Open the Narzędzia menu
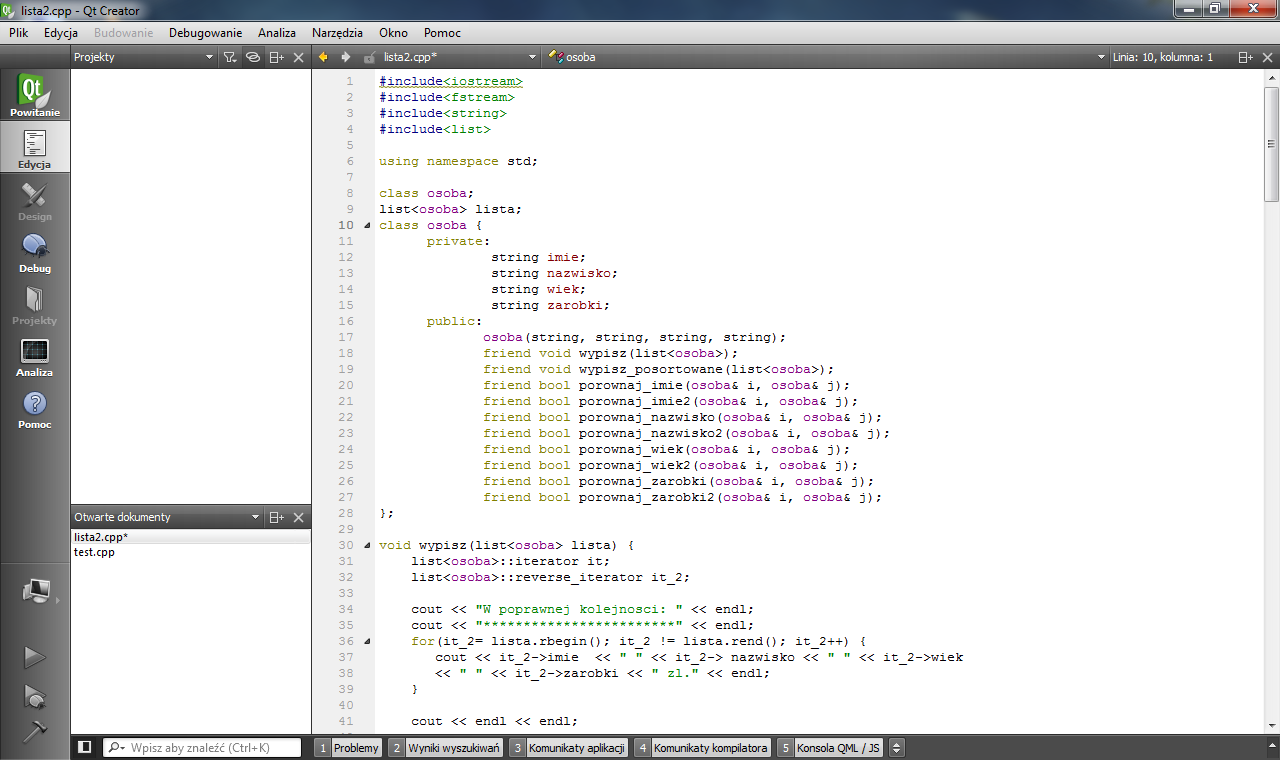 pyautogui.click(x=337, y=33)
